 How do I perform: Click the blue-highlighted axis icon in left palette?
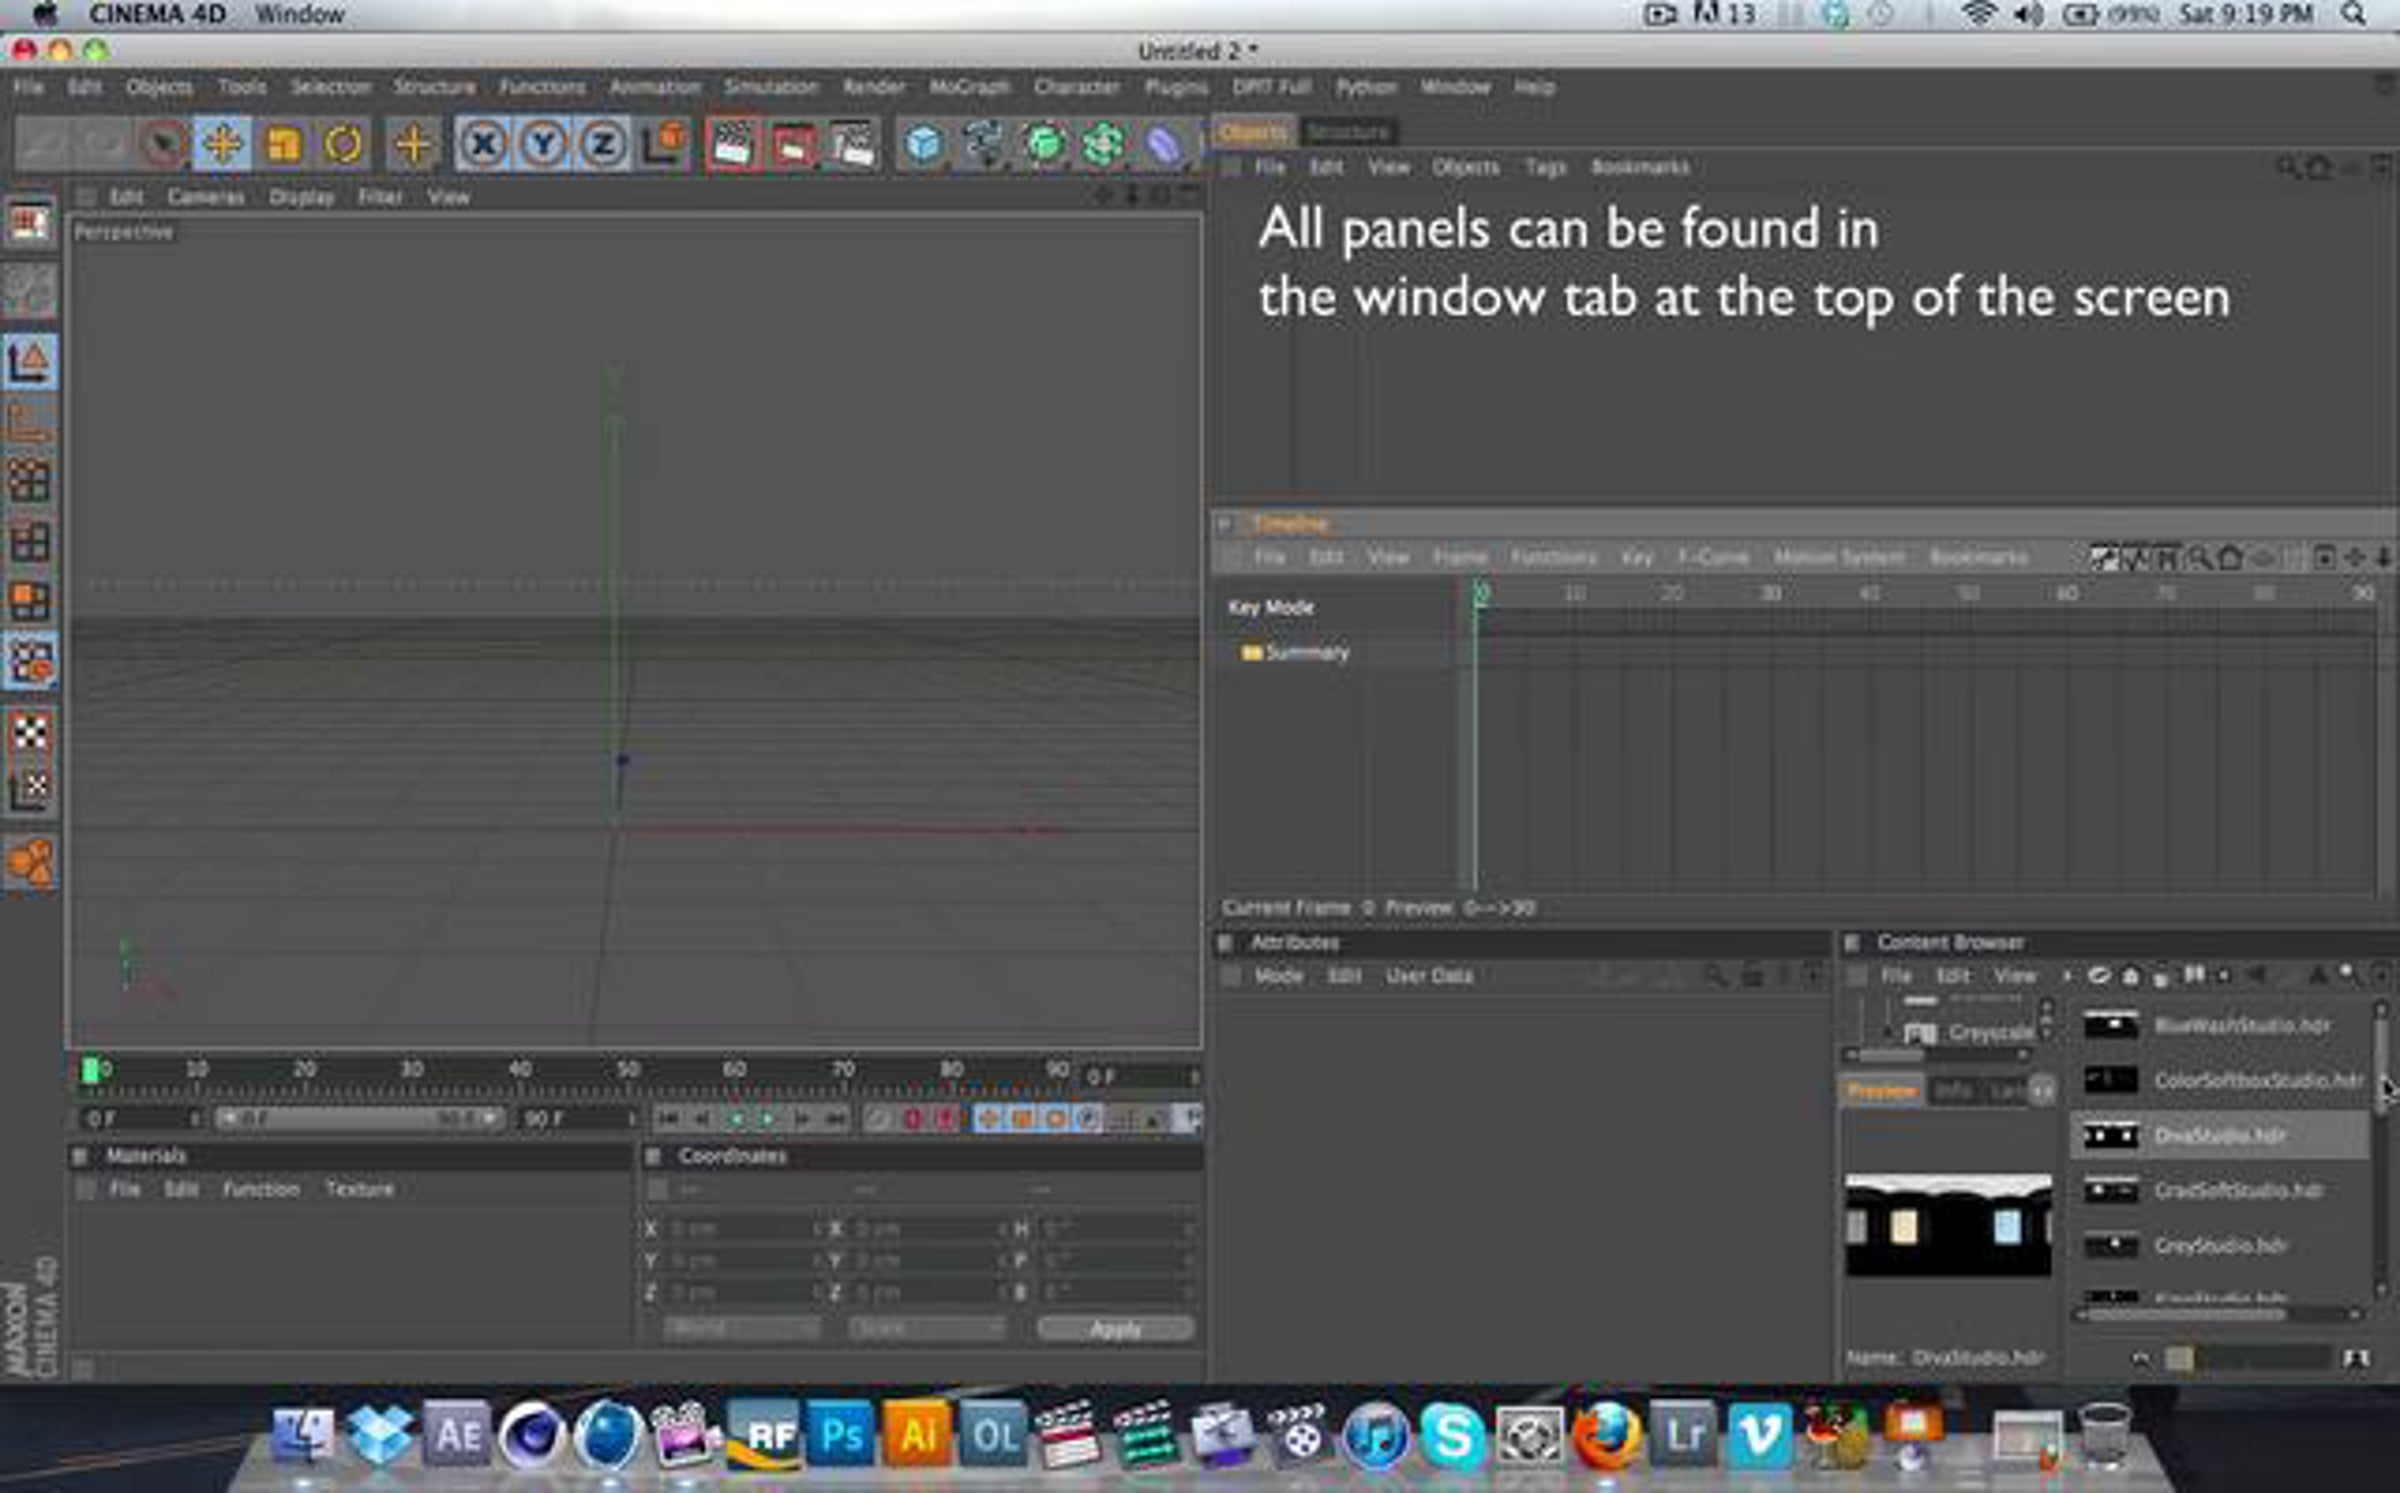click(x=30, y=361)
